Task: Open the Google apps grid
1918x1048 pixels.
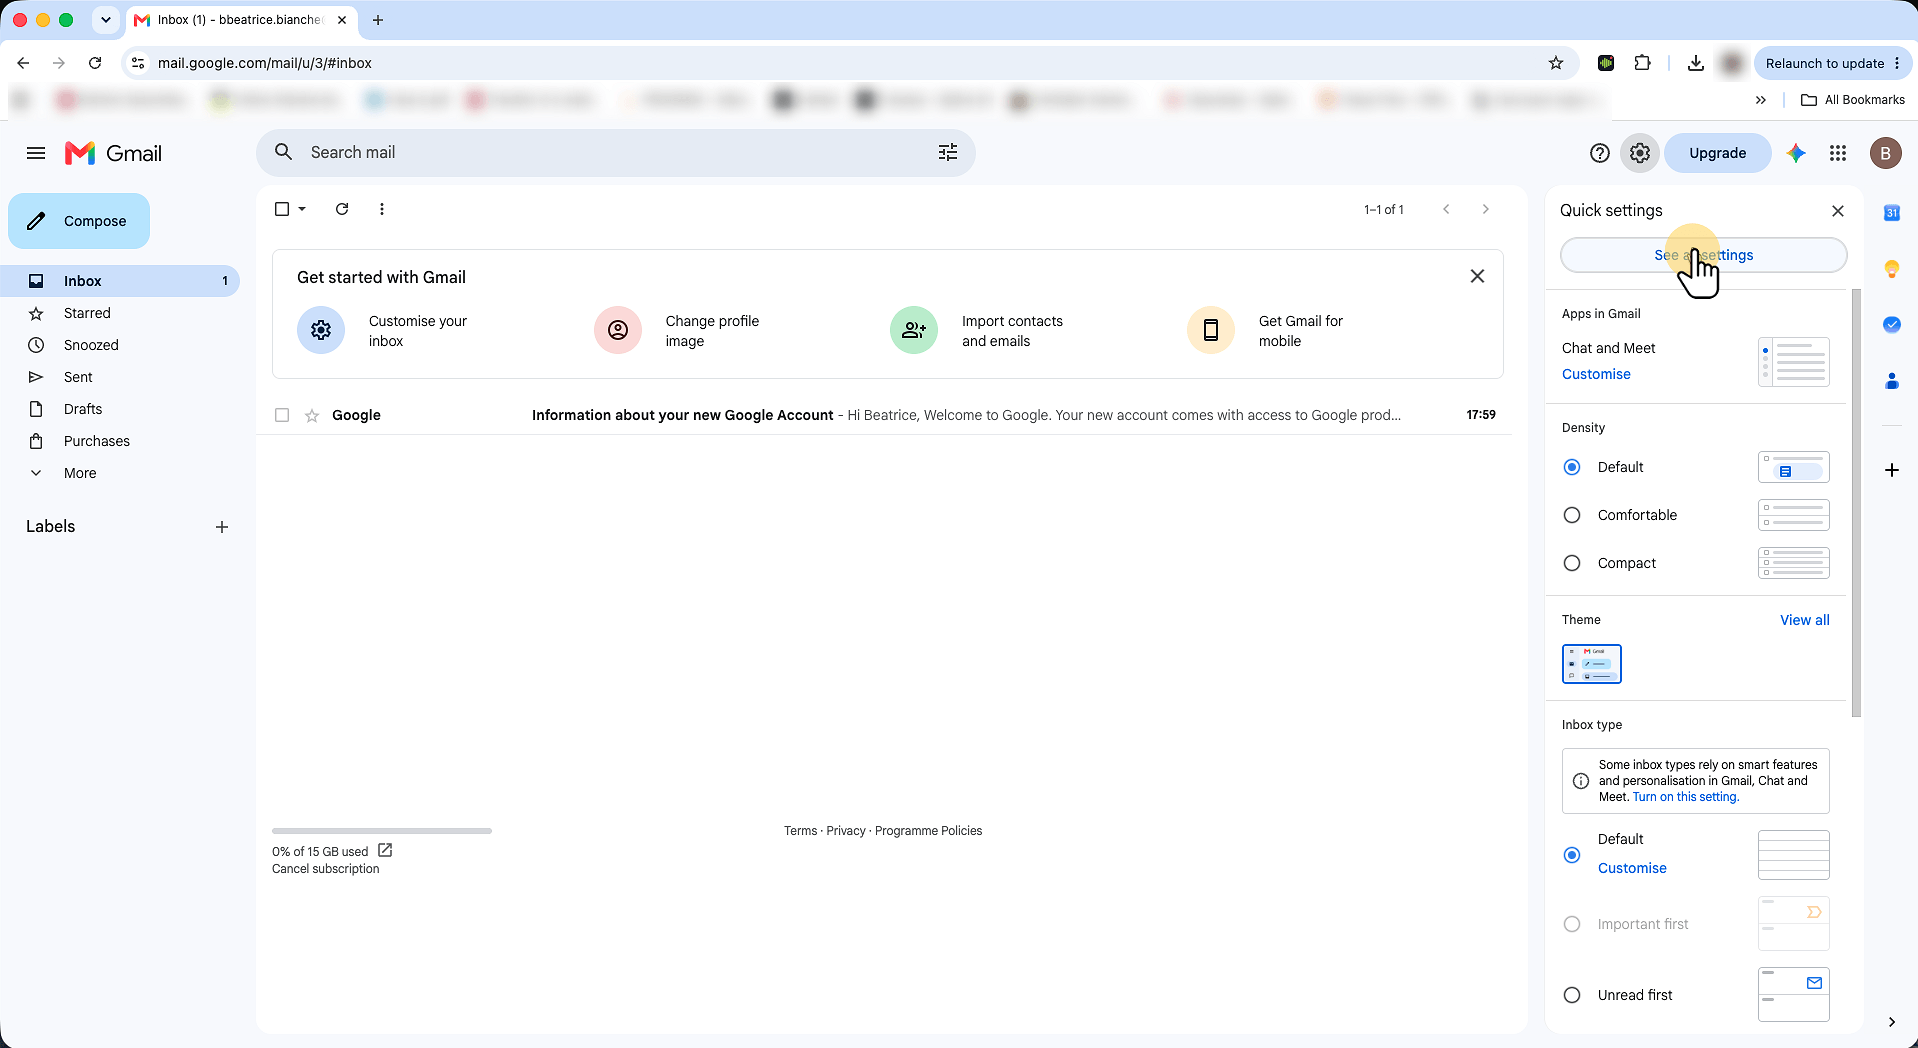Action: point(1838,153)
